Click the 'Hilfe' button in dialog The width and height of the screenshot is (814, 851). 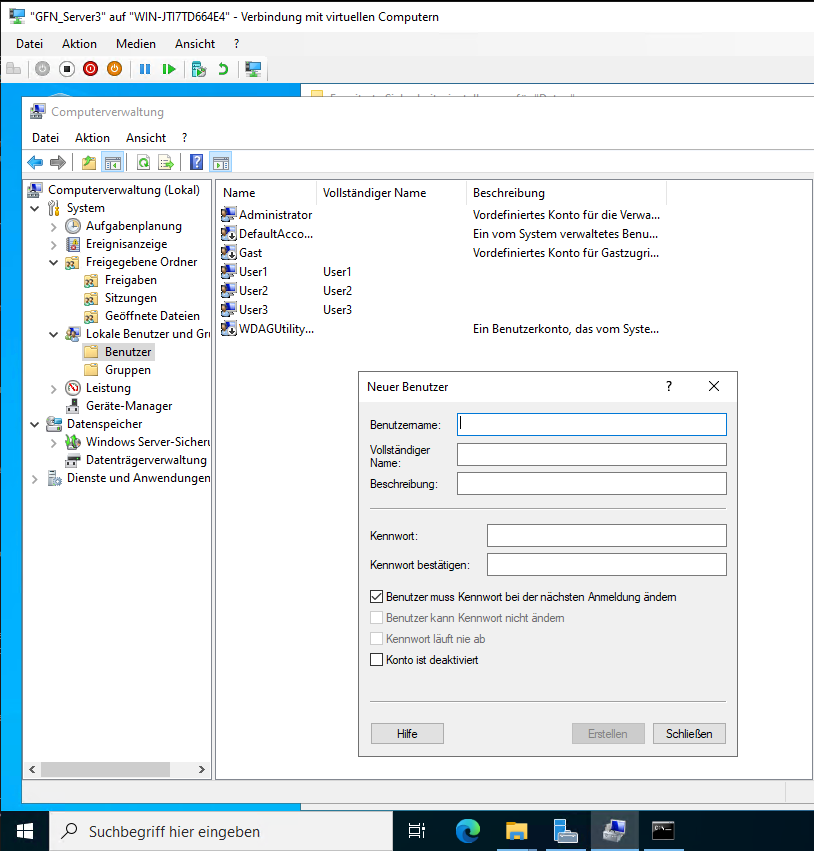click(x=406, y=734)
